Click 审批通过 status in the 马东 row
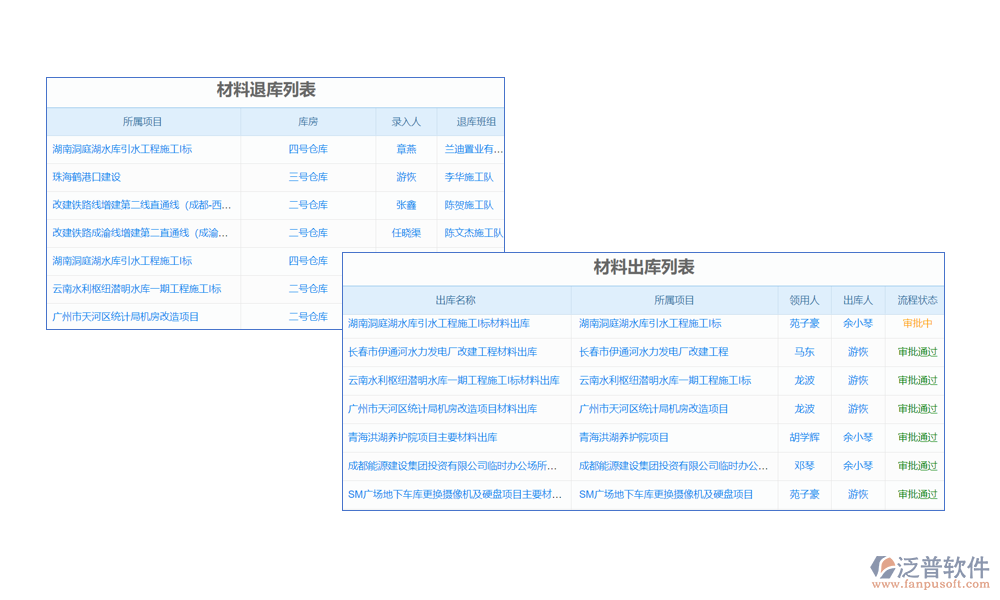Screen dimensions: 1000x600 coord(917,352)
